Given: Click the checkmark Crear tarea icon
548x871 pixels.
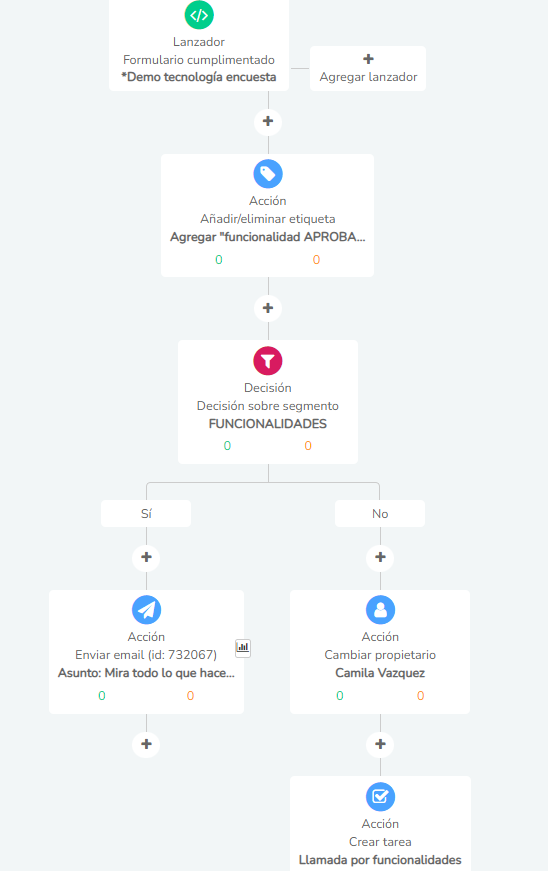Looking at the screenshot, I should pos(380,797).
